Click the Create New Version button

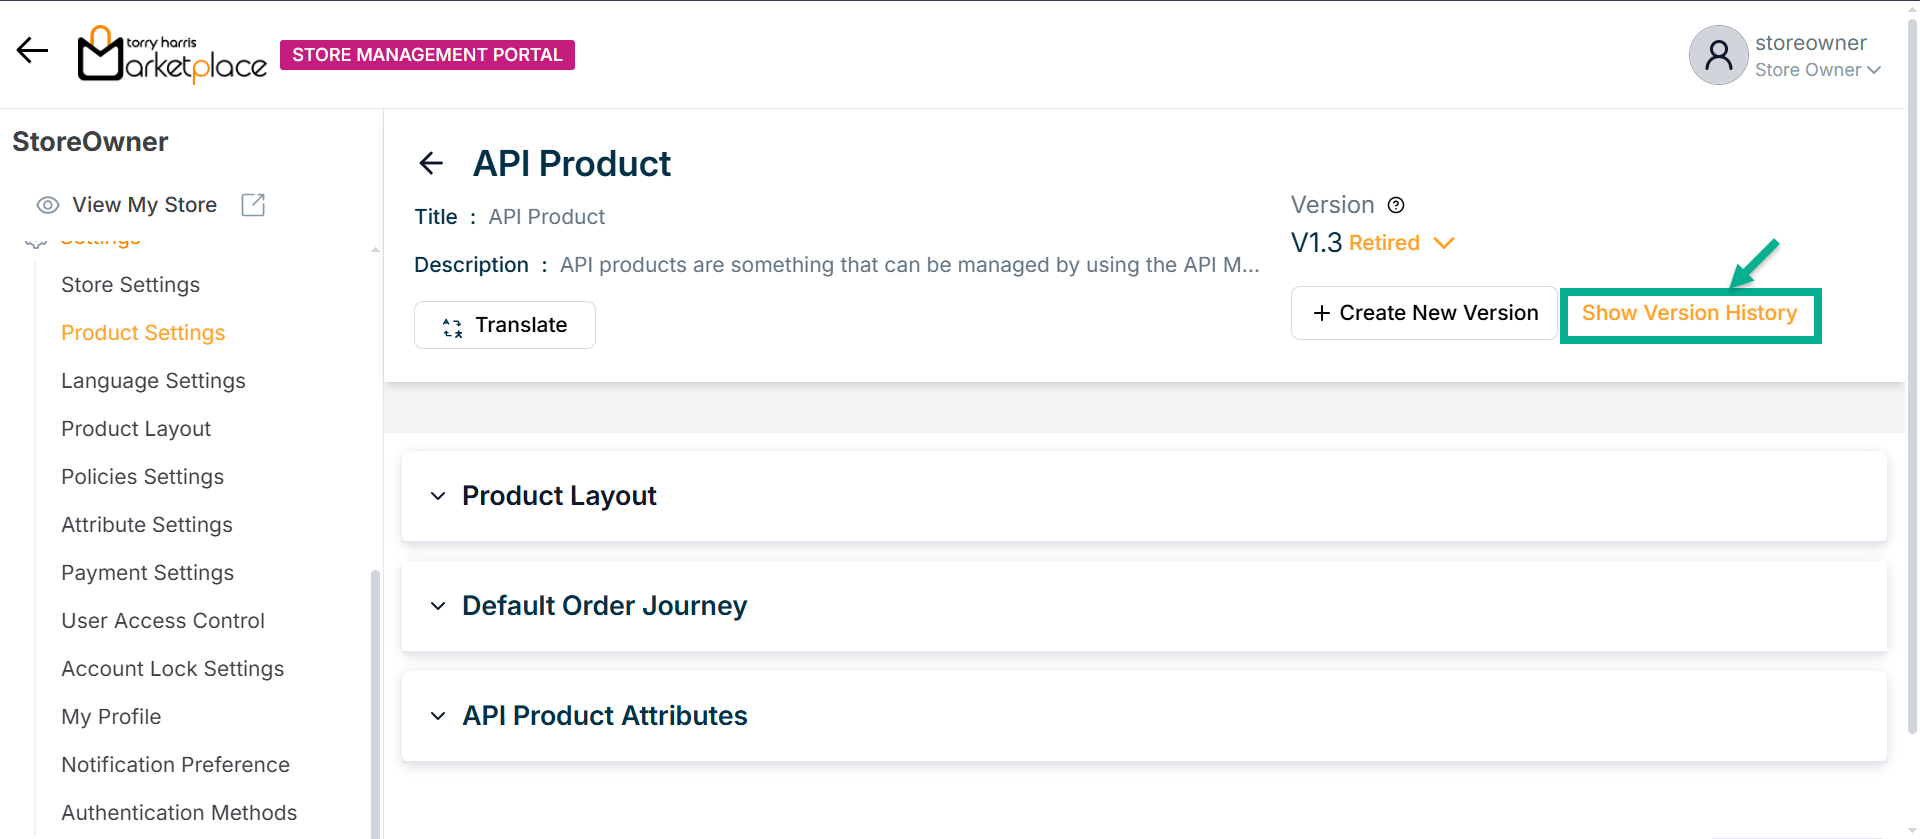tap(1424, 313)
